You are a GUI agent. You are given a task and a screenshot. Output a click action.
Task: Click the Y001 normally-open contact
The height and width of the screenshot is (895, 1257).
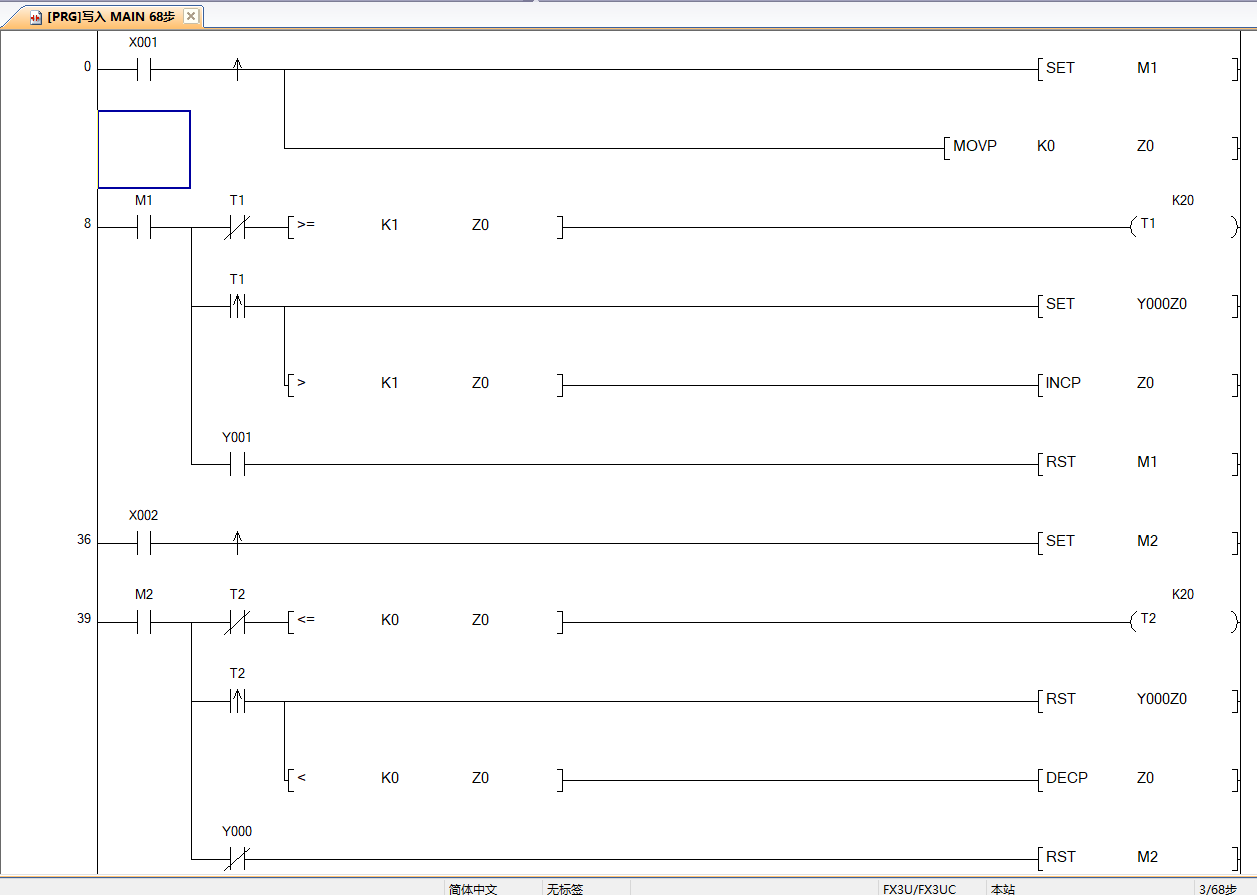click(x=237, y=464)
